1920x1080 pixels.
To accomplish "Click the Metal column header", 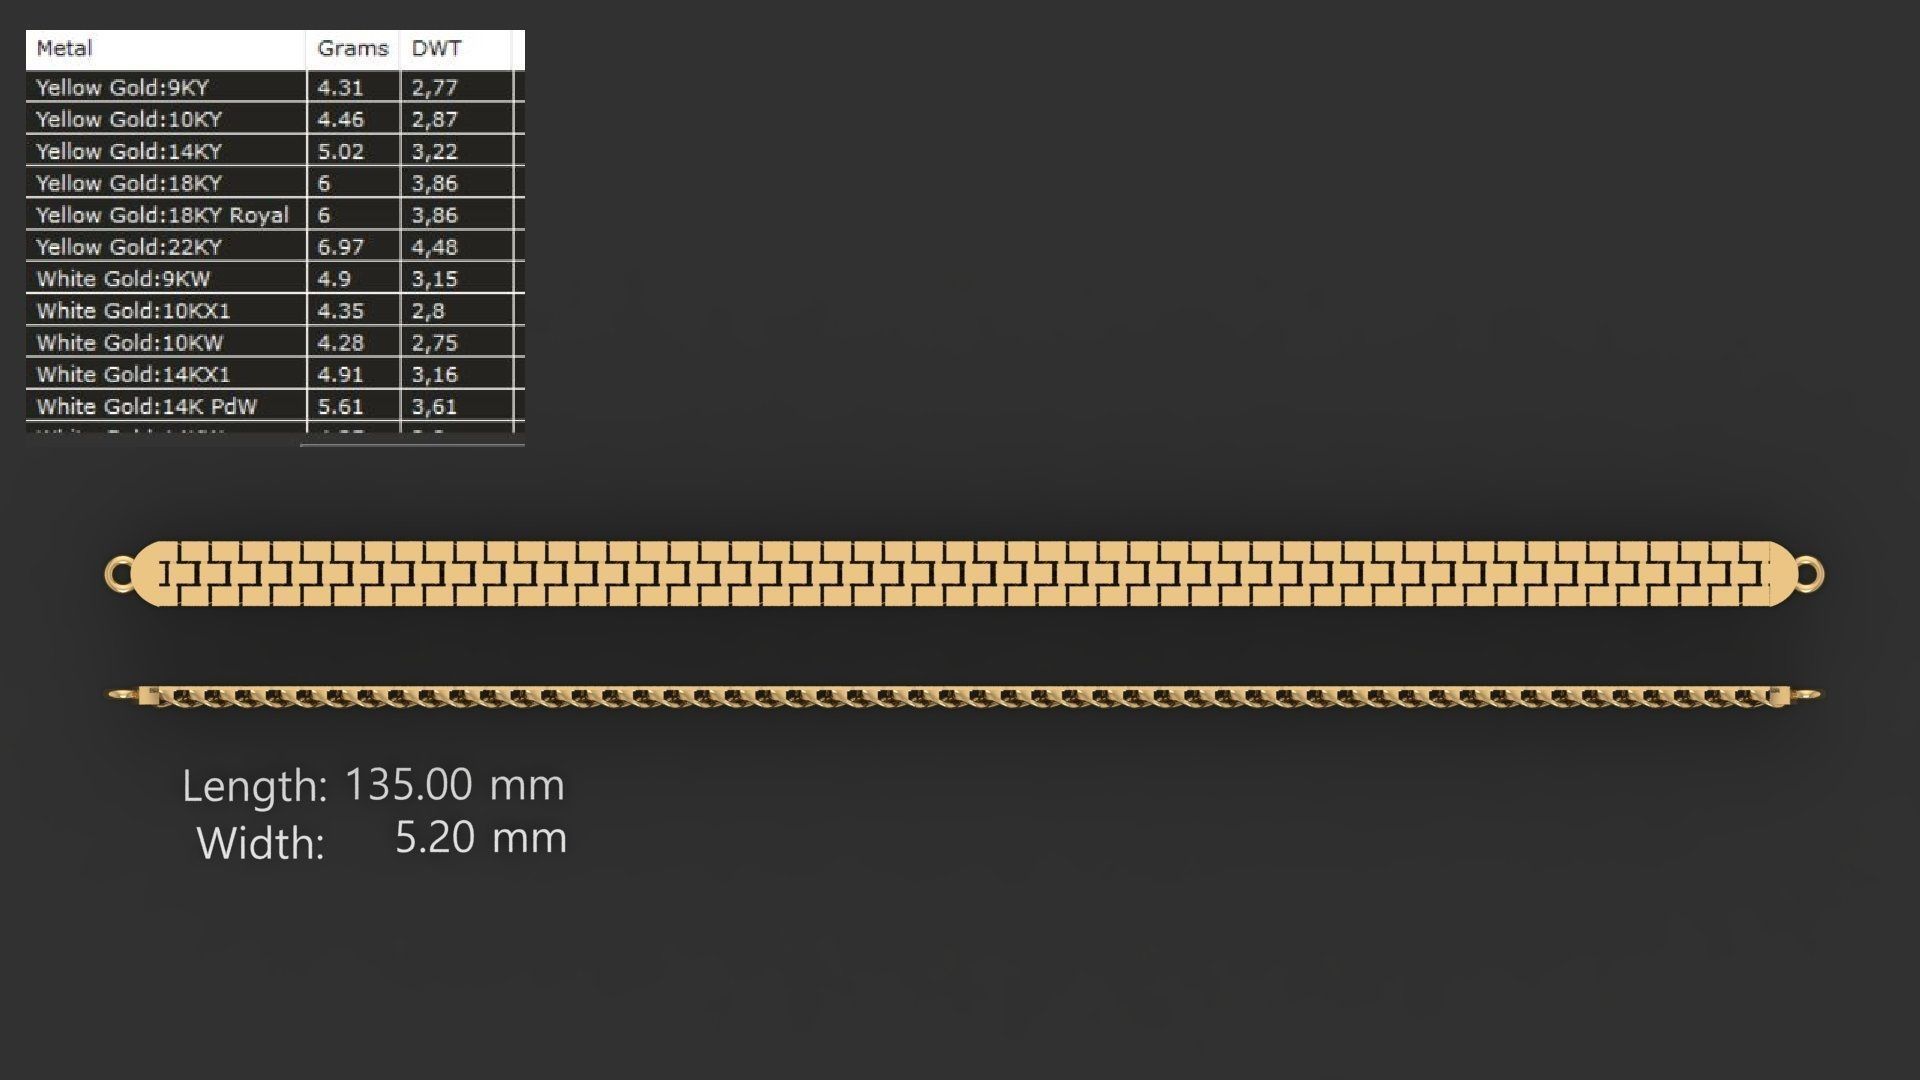I will pos(65,48).
